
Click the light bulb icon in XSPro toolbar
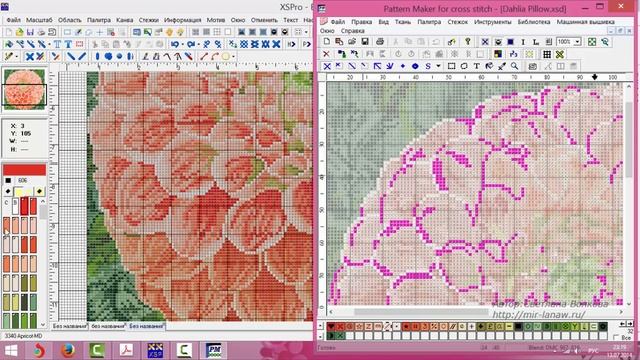(180, 32)
